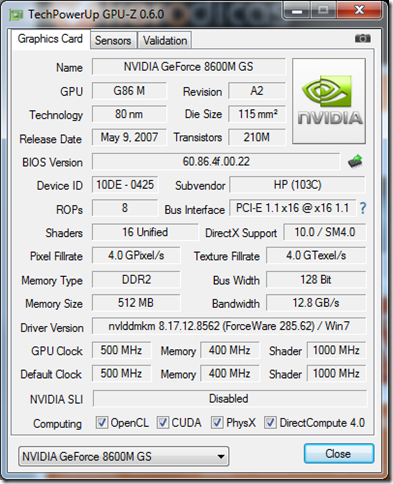The image size is (393, 484).
Task: Click the camera screenshot icon
Action: tap(362, 38)
